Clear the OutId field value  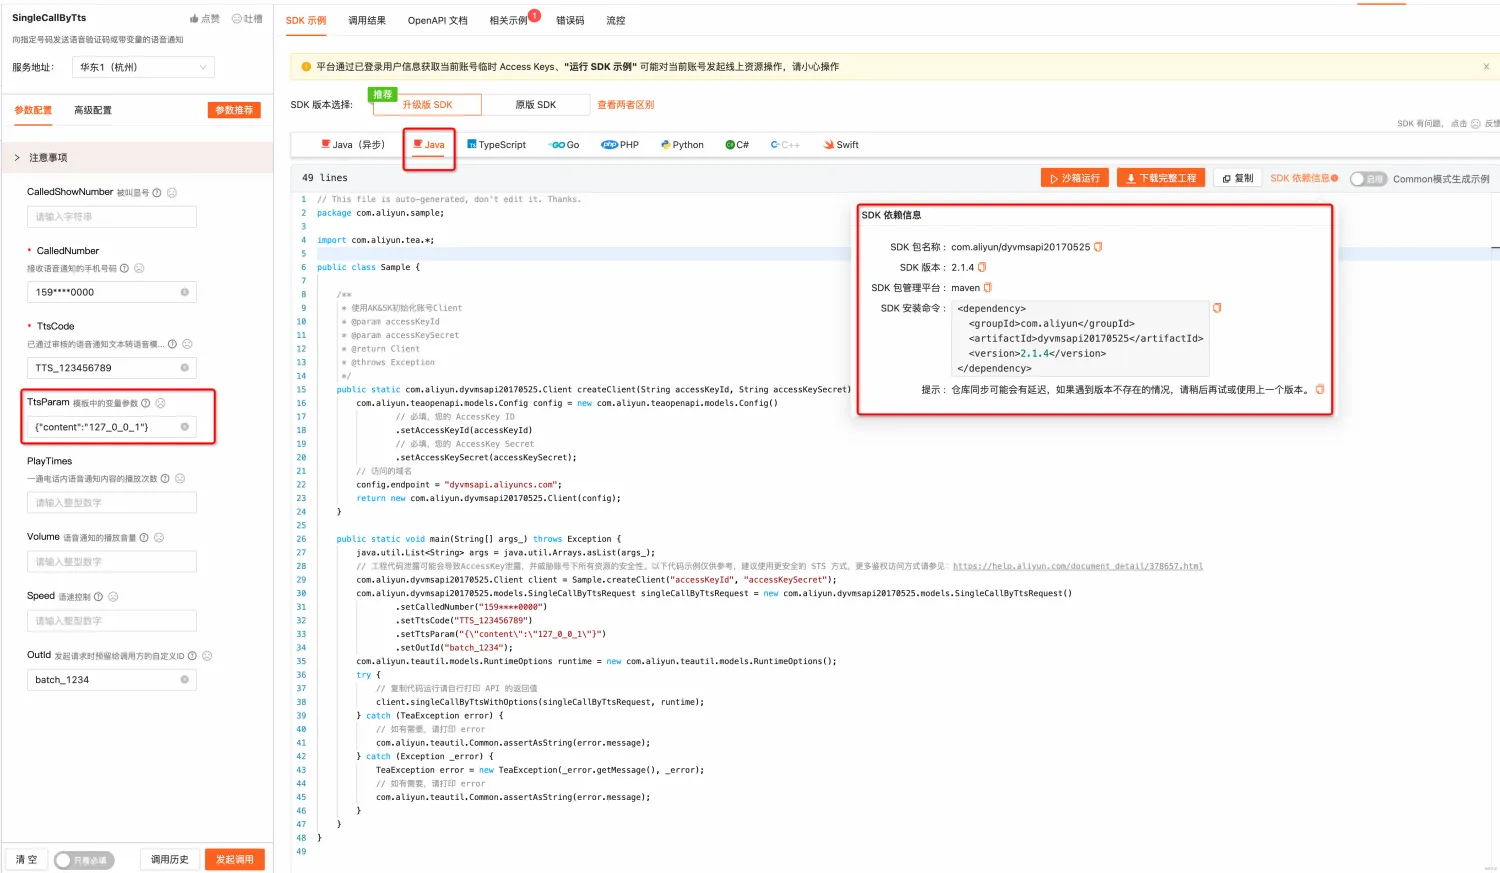coord(185,680)
